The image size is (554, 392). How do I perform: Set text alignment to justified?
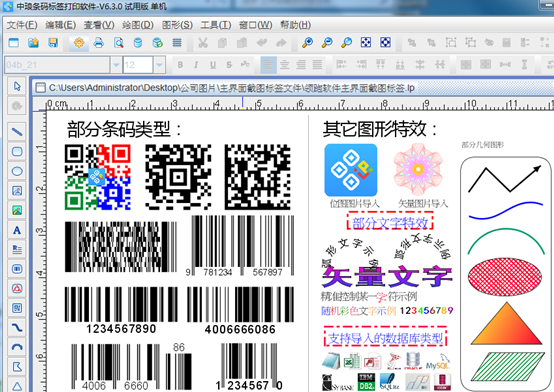click(x=317, y=65)
